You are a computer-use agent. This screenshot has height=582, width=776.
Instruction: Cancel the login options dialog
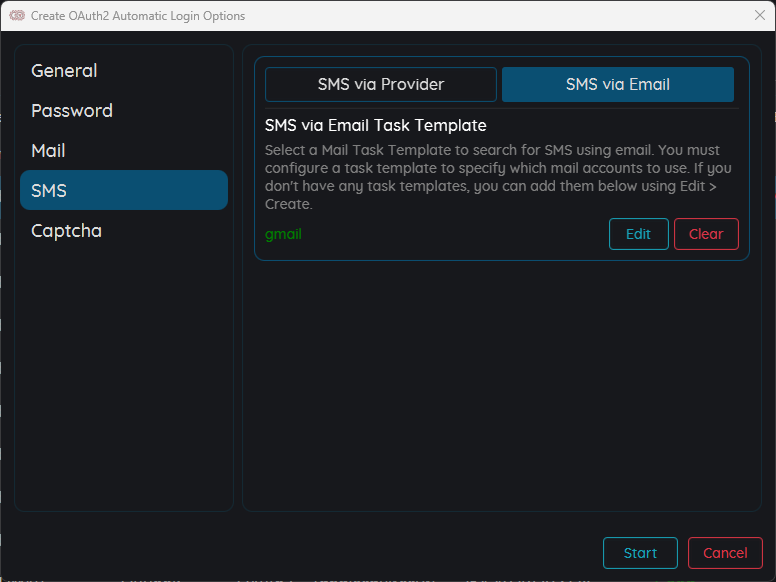click(x=725, y=553)
